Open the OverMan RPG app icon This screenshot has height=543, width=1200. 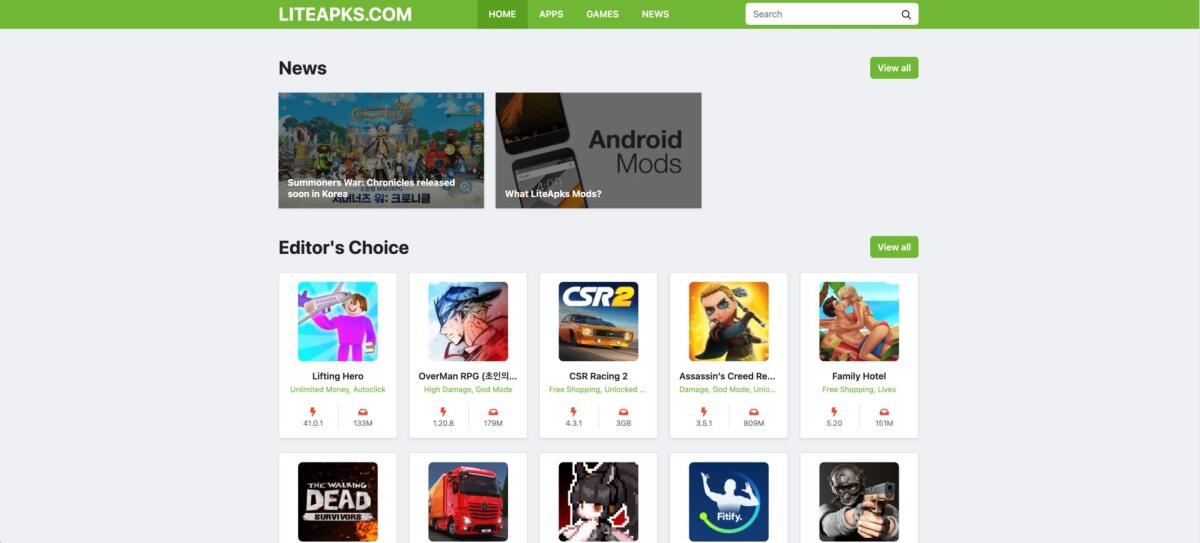click(468, 321)
